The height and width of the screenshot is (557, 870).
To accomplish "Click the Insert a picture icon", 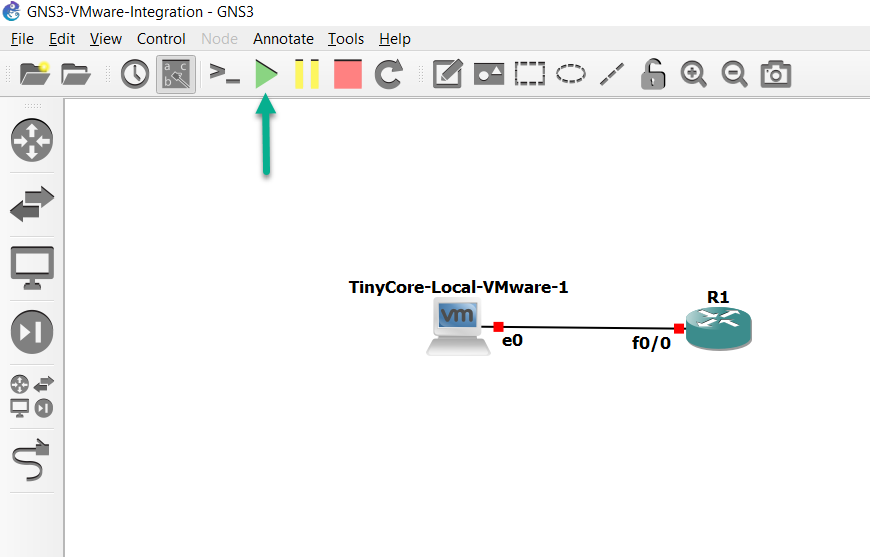I will click(489, 74).
